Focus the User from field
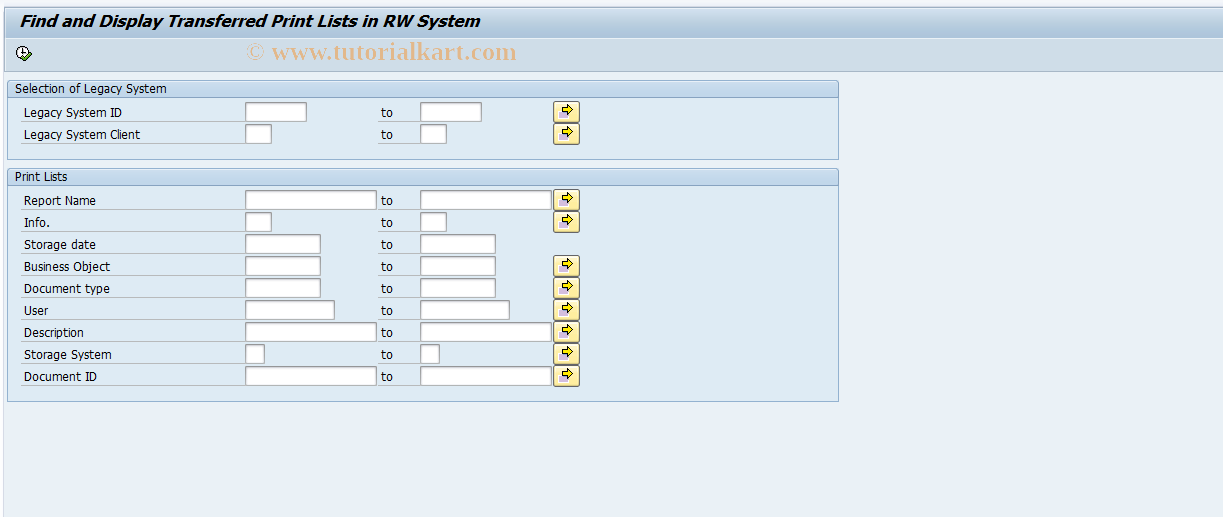This screenshot has width=1223, height=517. [x=290, y=310]
